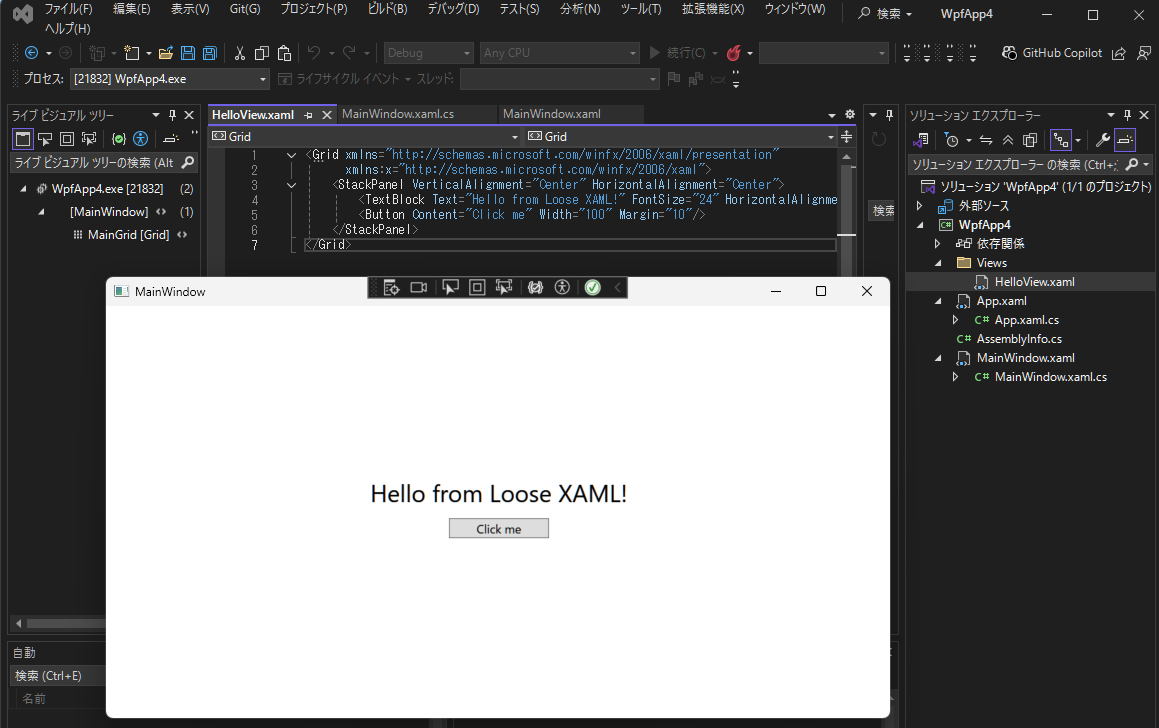Open Properties wrench icon in Solution Explorer

pos(1103,140)
